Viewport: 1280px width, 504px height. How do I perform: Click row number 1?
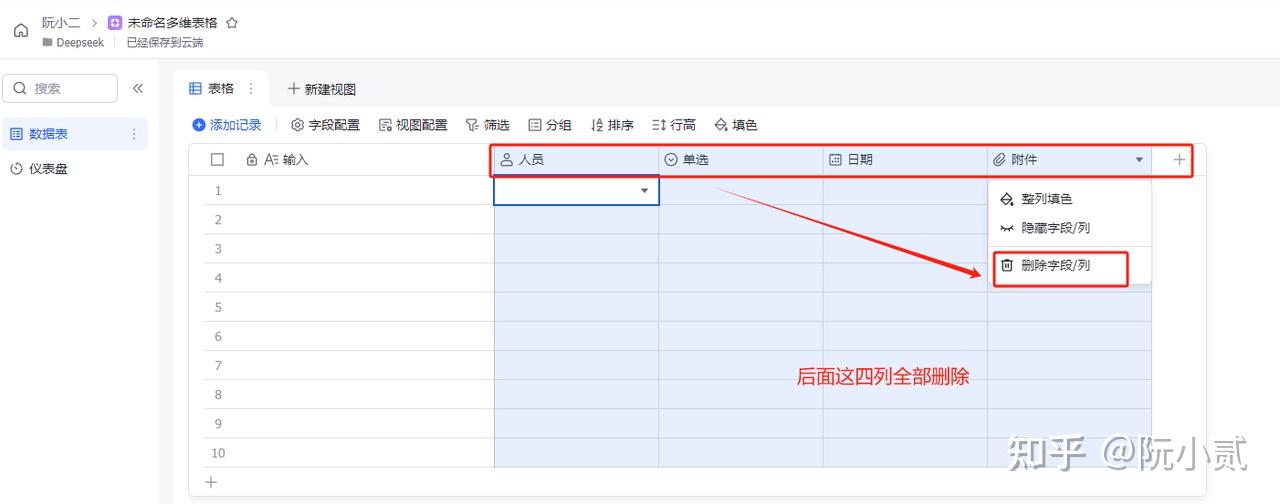click(x=218, y=191)
